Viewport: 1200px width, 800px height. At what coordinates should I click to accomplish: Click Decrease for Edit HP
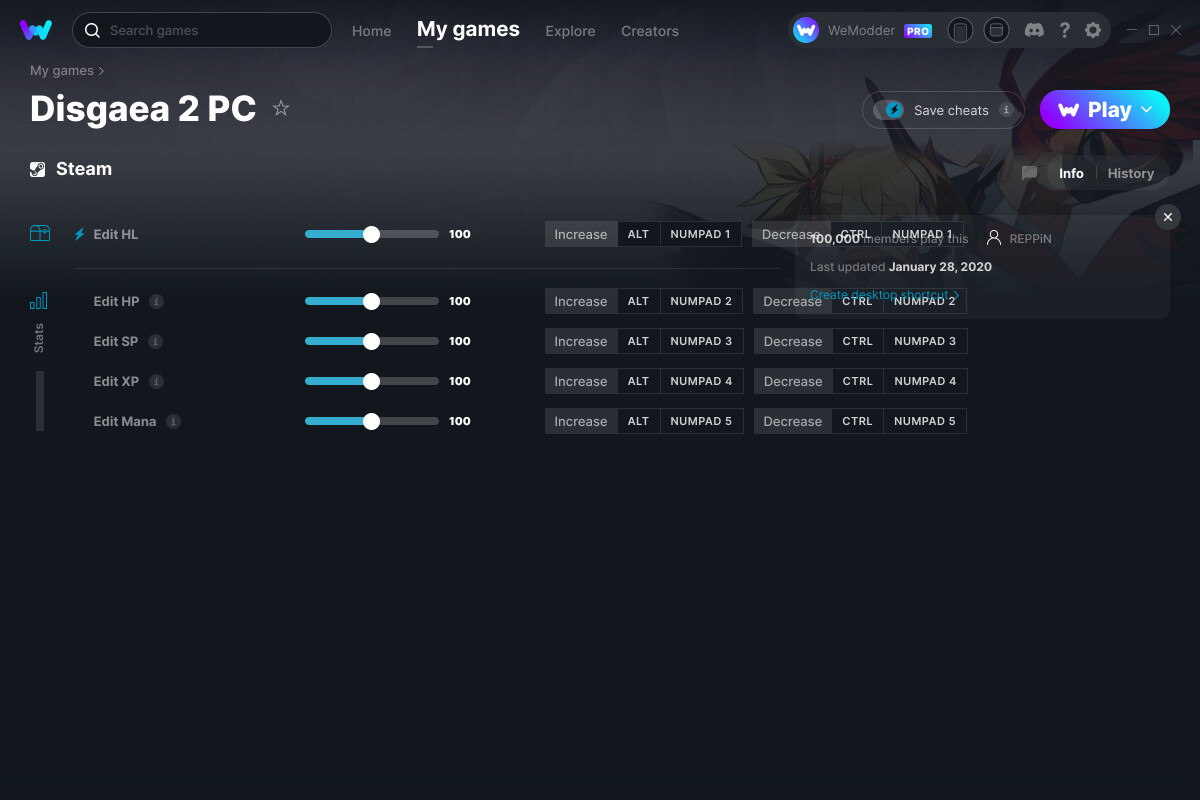793,301
